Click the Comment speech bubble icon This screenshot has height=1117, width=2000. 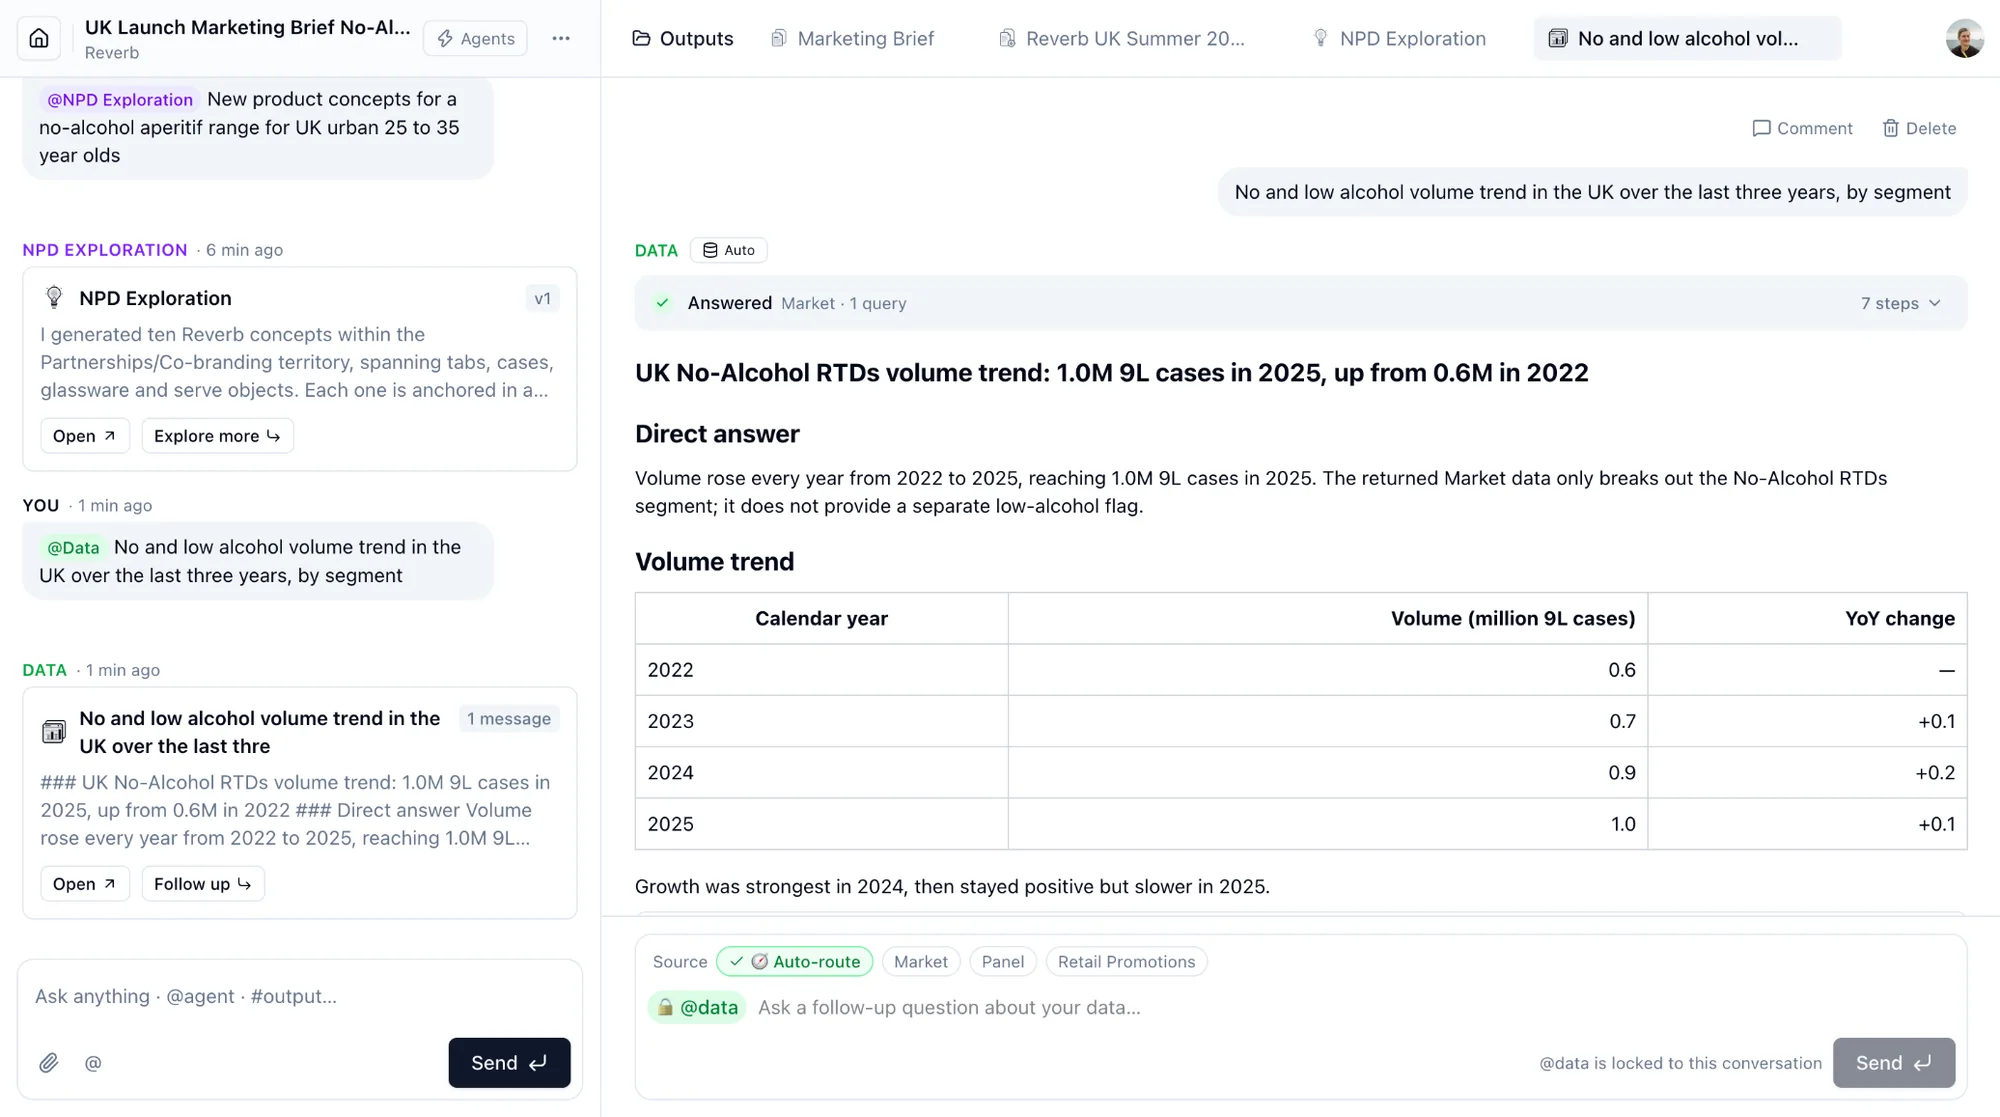coord(1762,128)
